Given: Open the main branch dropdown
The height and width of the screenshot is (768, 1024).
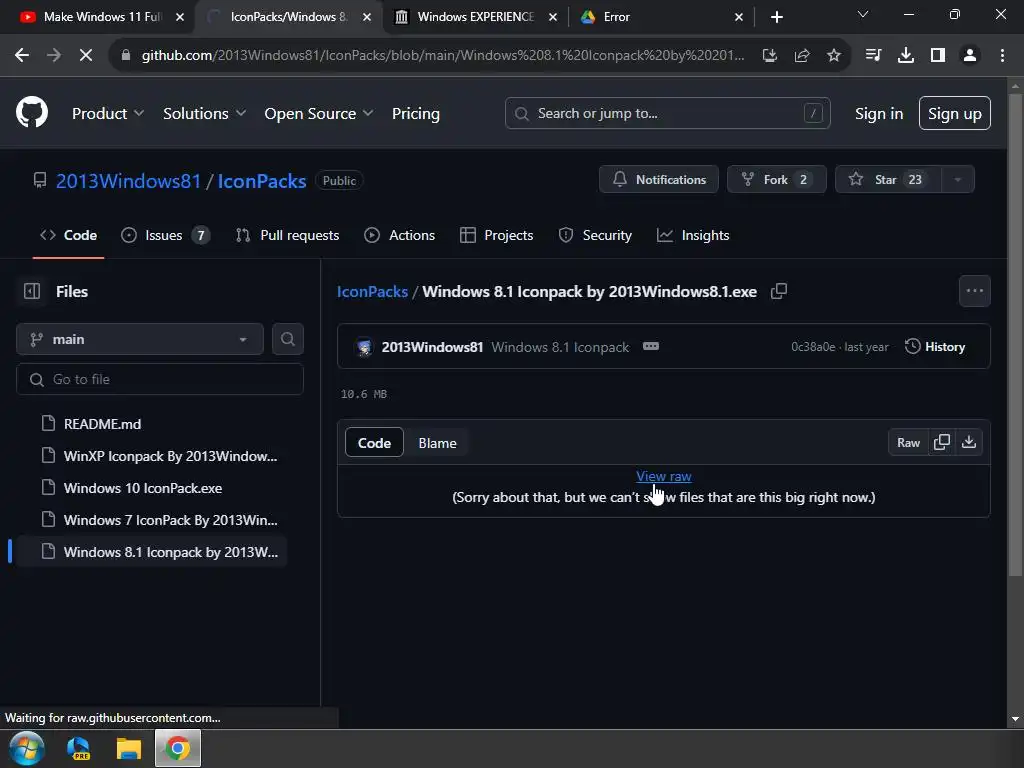Looking at the screenshot, I should click(x=140, y=339).
